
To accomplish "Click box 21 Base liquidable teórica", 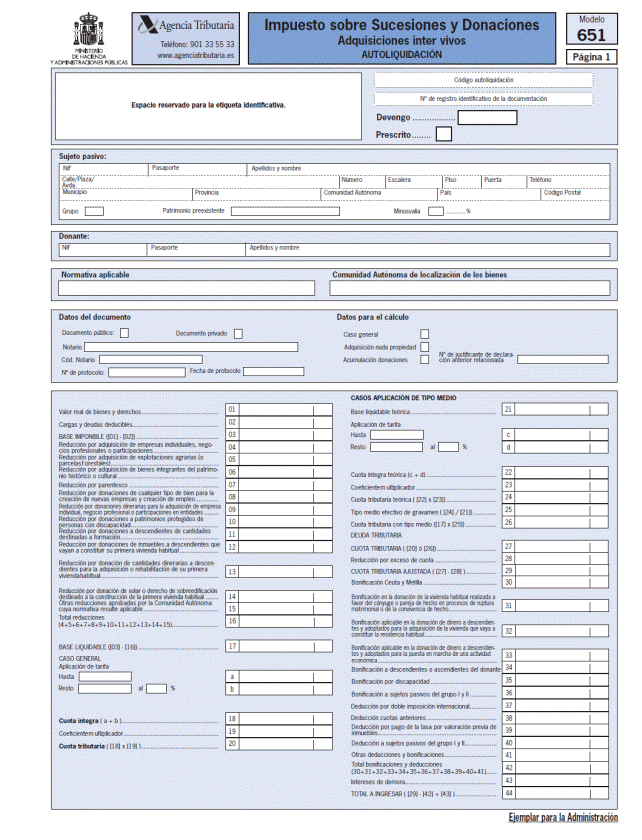I will point(562,410).
